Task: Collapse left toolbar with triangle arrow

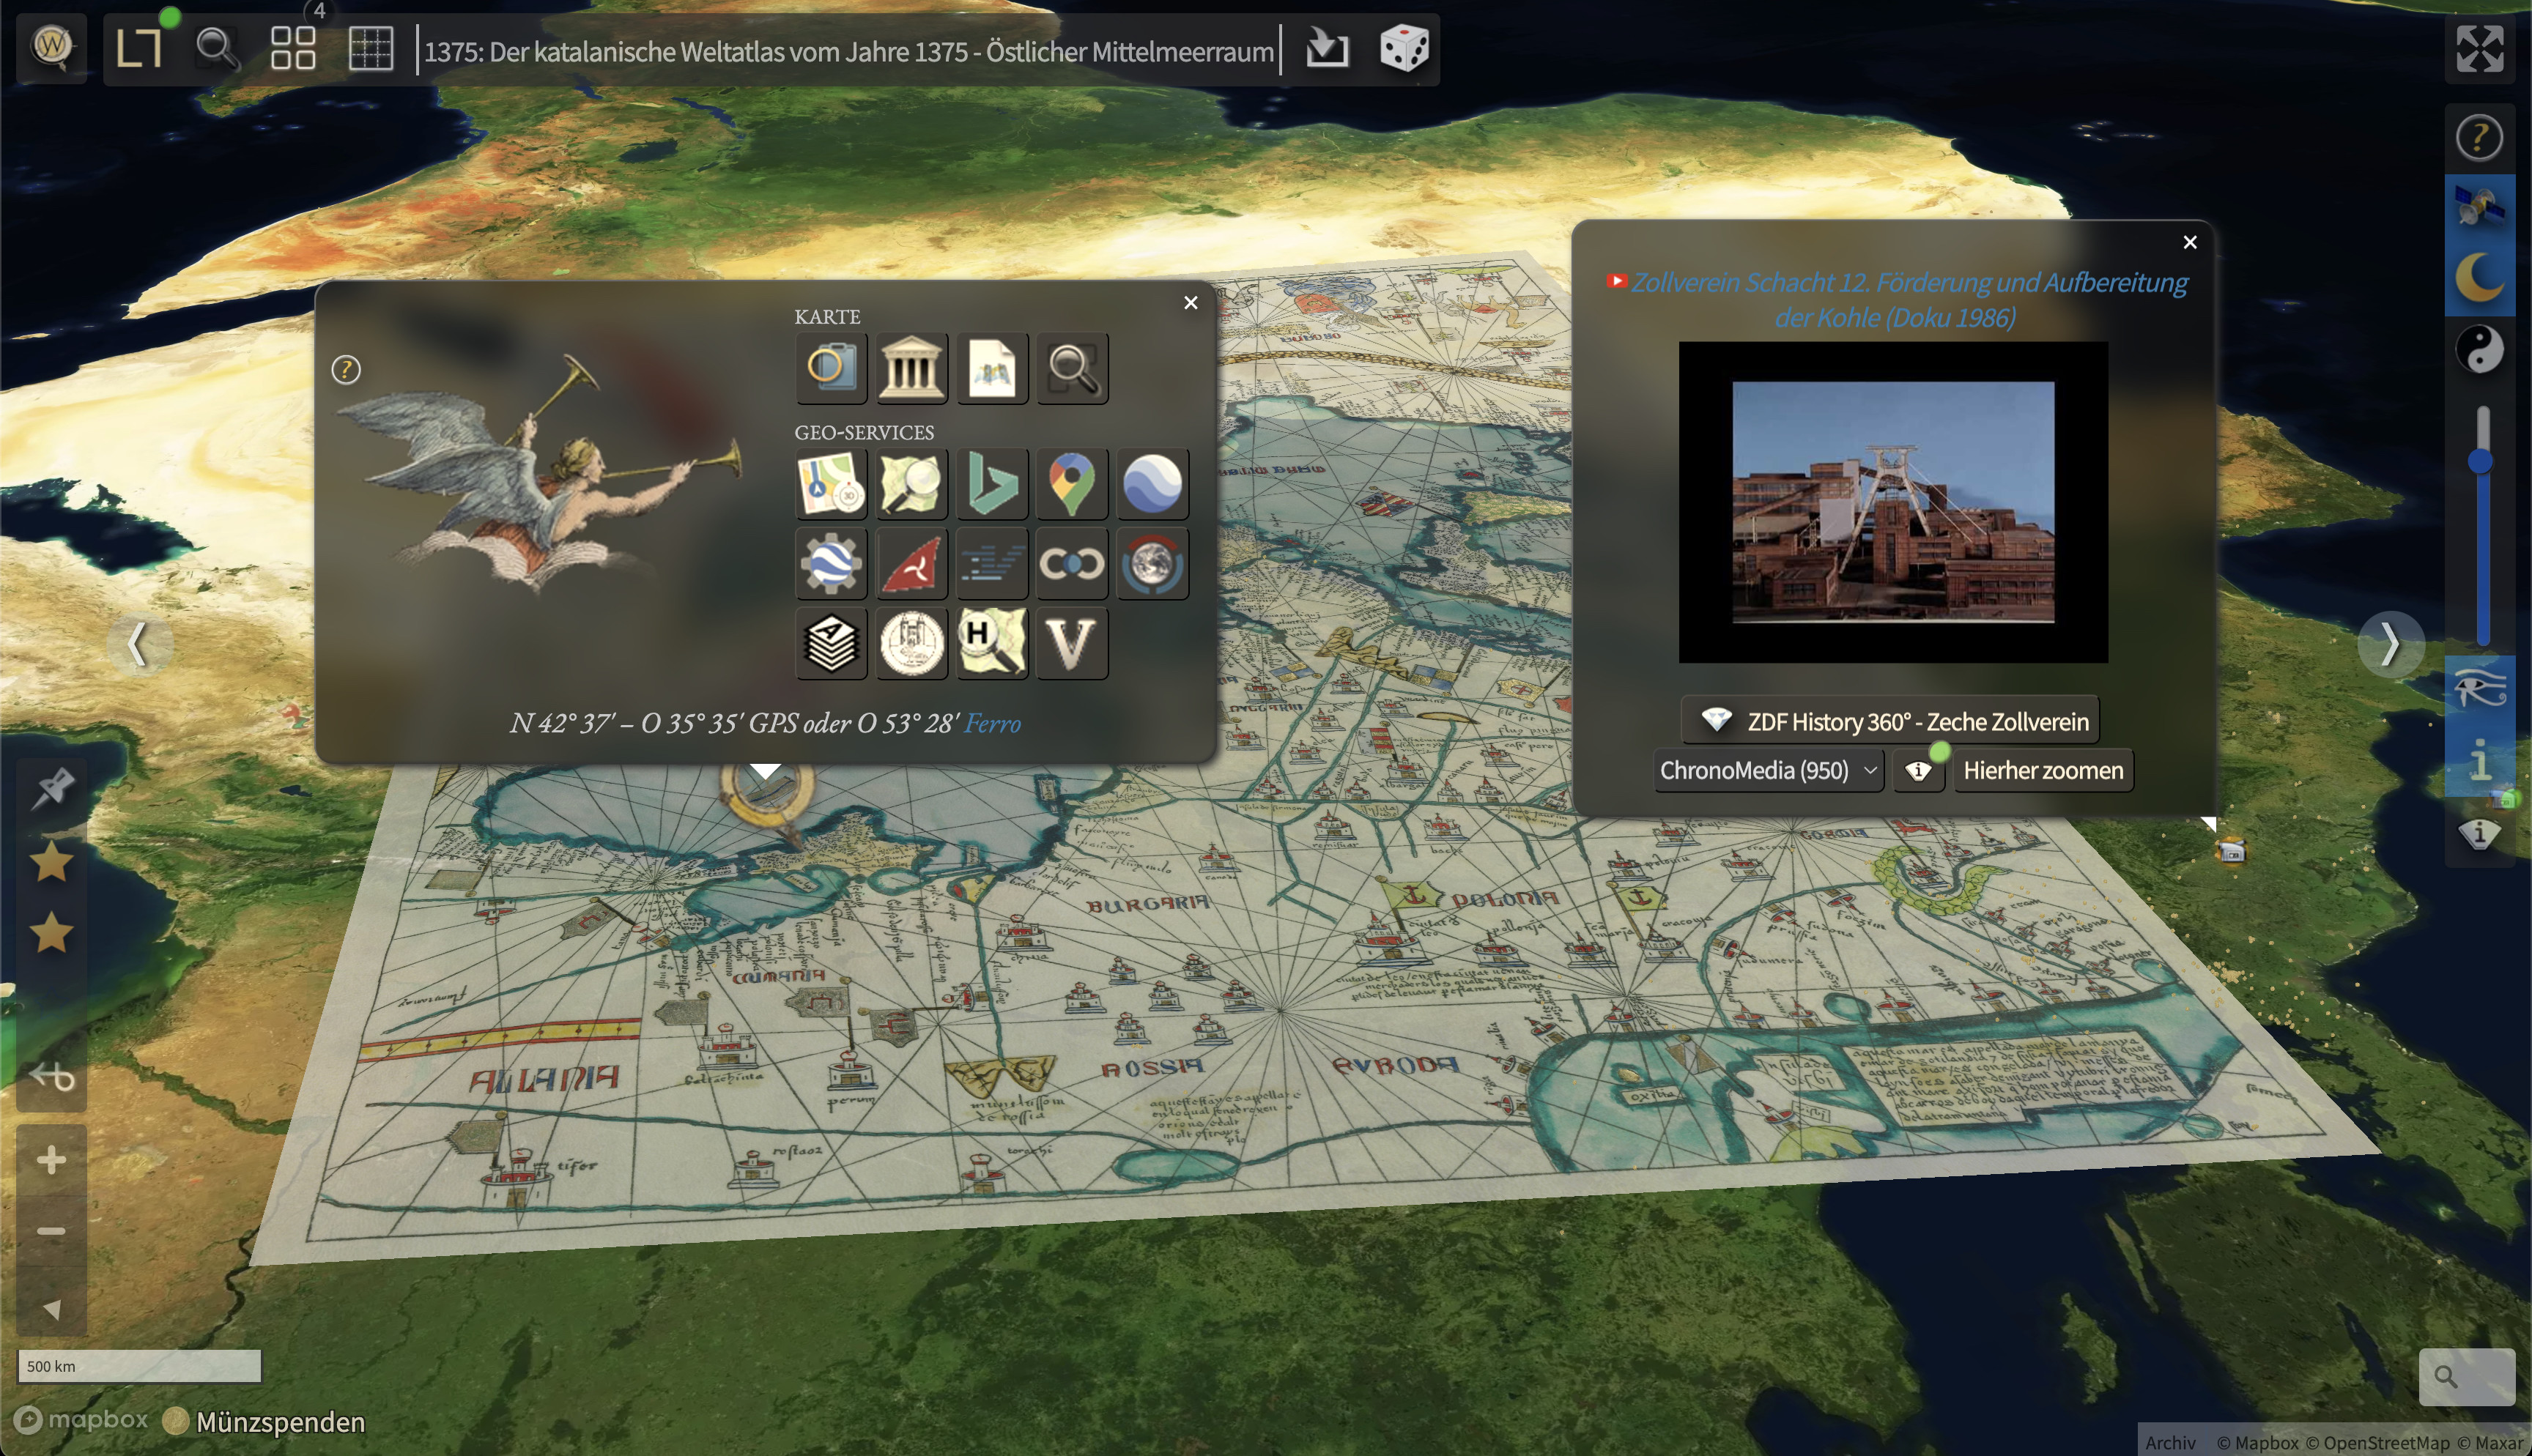Action: 52,1308
